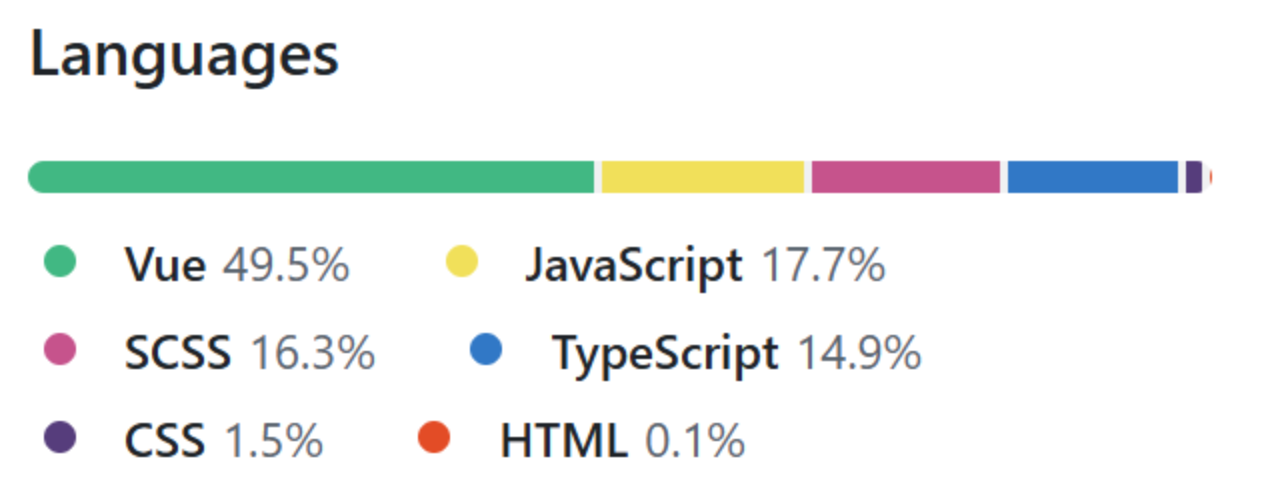The width and height of the screenshot is (1266, 498).
Task: Click the 17.7% JavaScript percentage
Action: point(823,266)
